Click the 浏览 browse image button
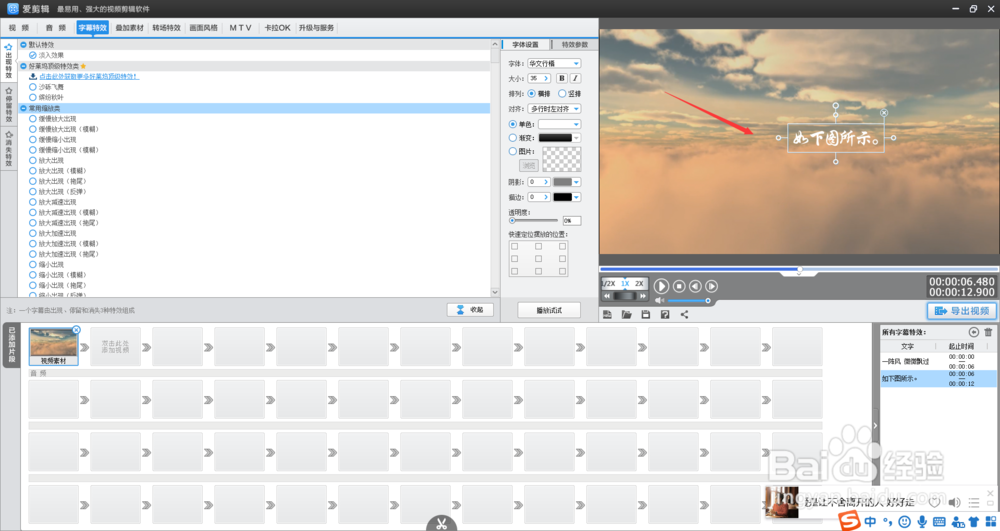This screenshot has width=1000, height=531. coord(529,166)
